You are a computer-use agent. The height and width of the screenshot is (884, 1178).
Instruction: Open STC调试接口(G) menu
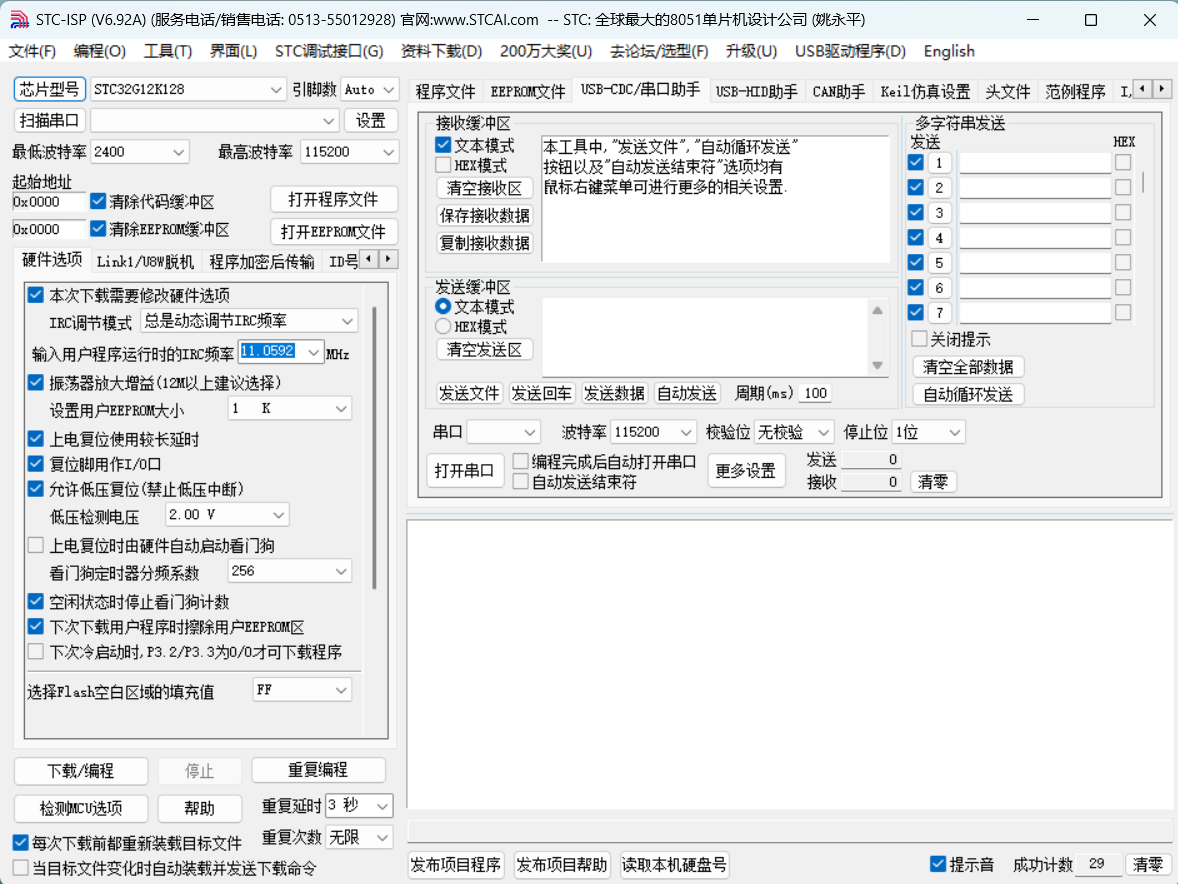tap(328, 51)
